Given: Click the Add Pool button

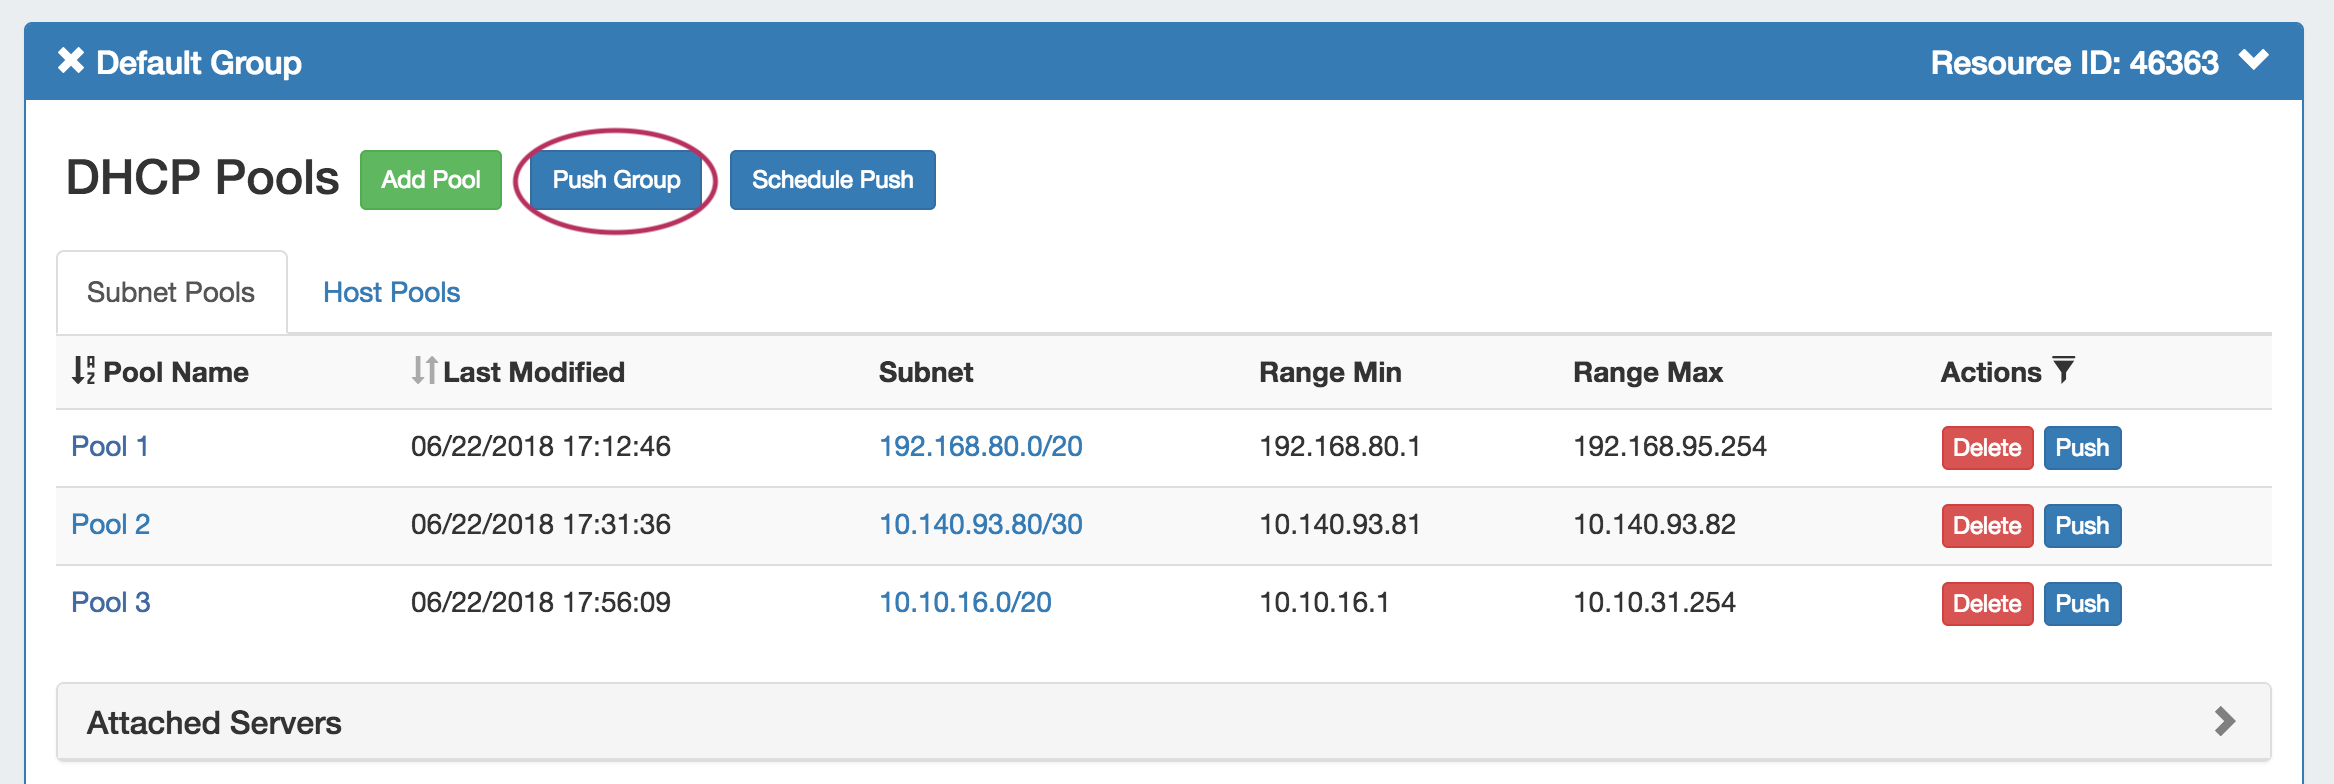Looking at the screenshot, I should (x=430, y=180).
